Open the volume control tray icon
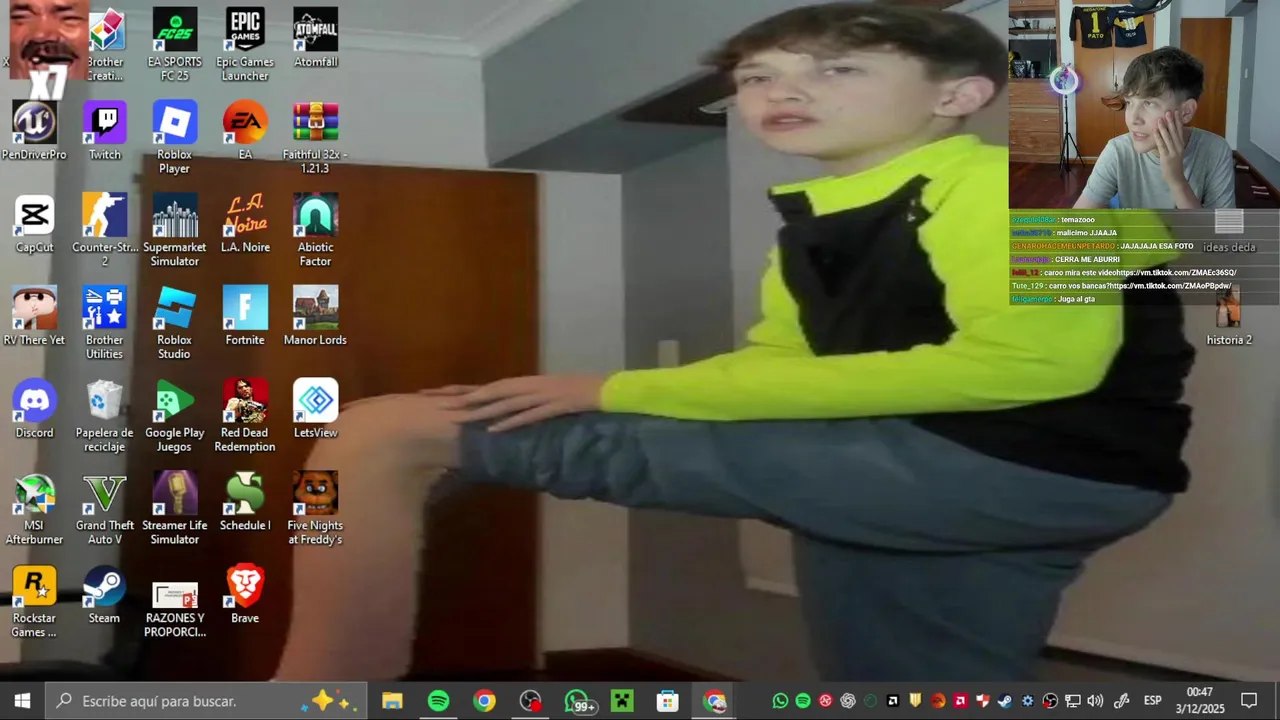This screenshot has width=1280, height=720. coord(1095,701)
